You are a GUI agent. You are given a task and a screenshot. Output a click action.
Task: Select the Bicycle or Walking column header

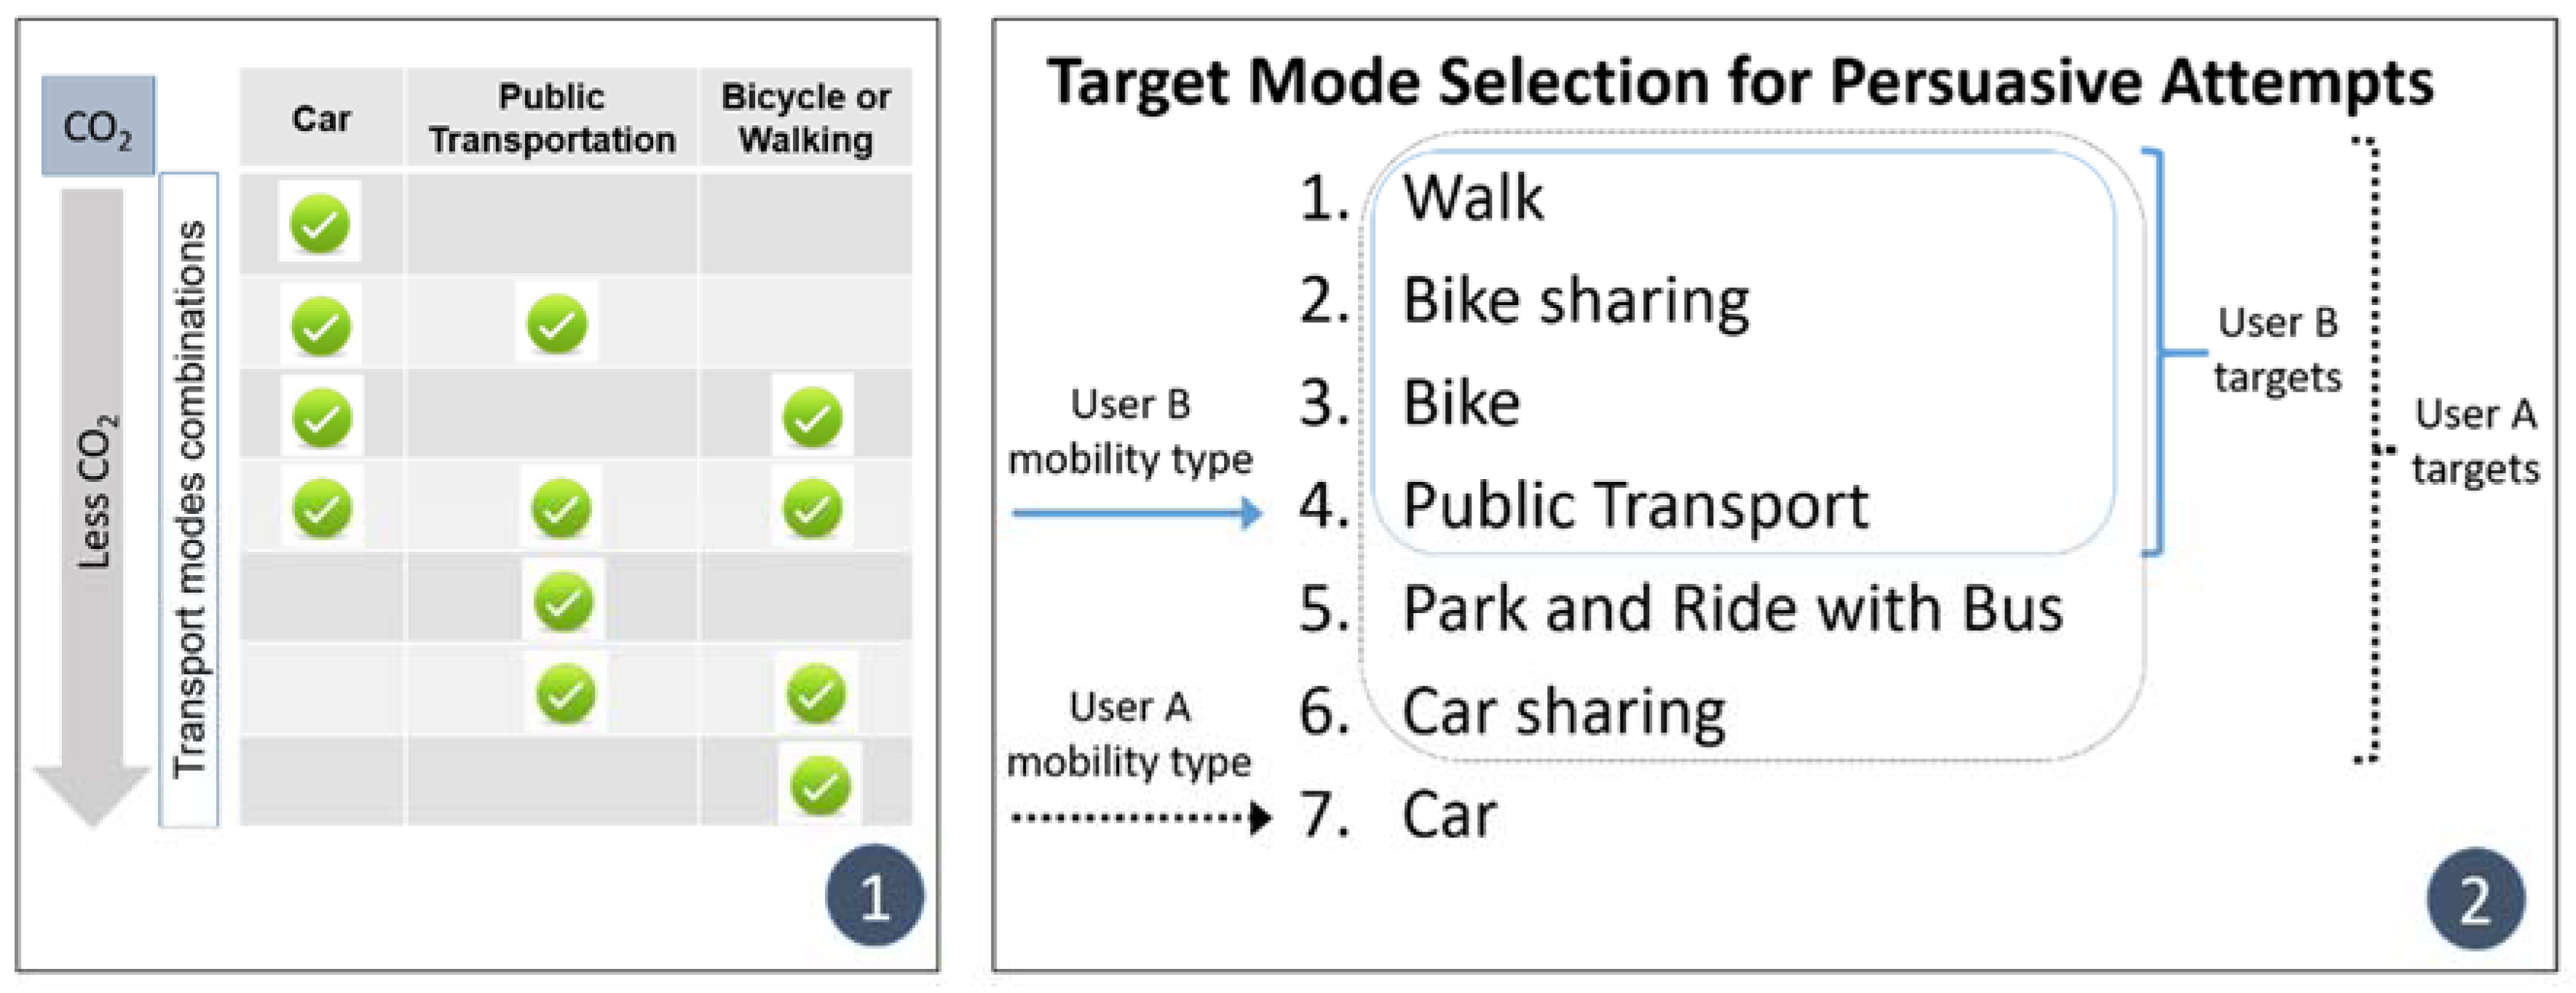806,118
